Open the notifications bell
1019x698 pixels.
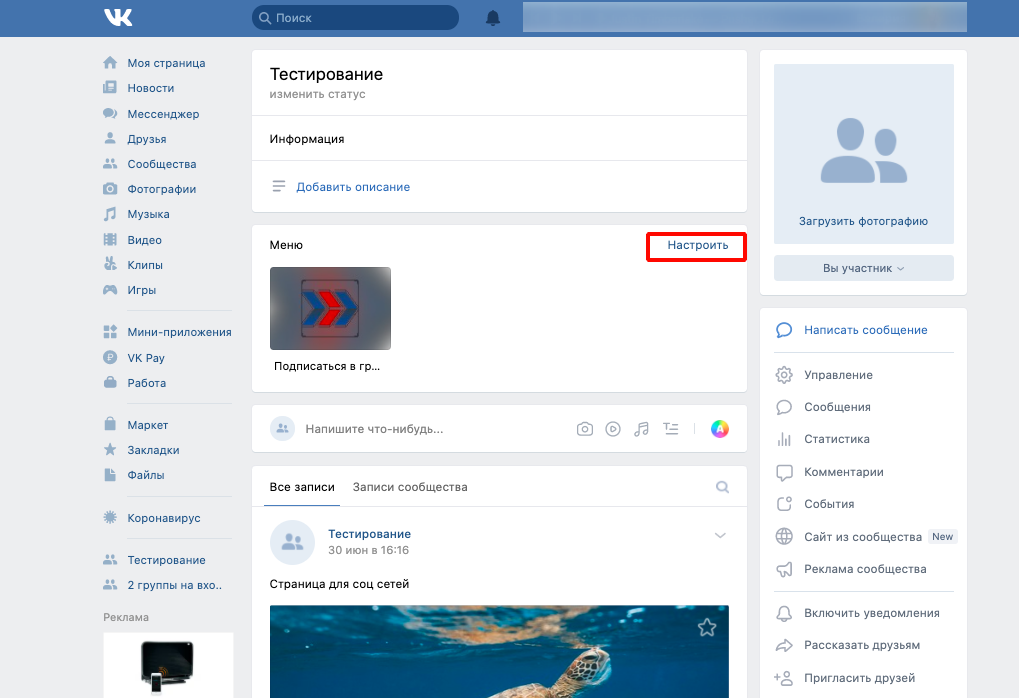pos(492,18)
